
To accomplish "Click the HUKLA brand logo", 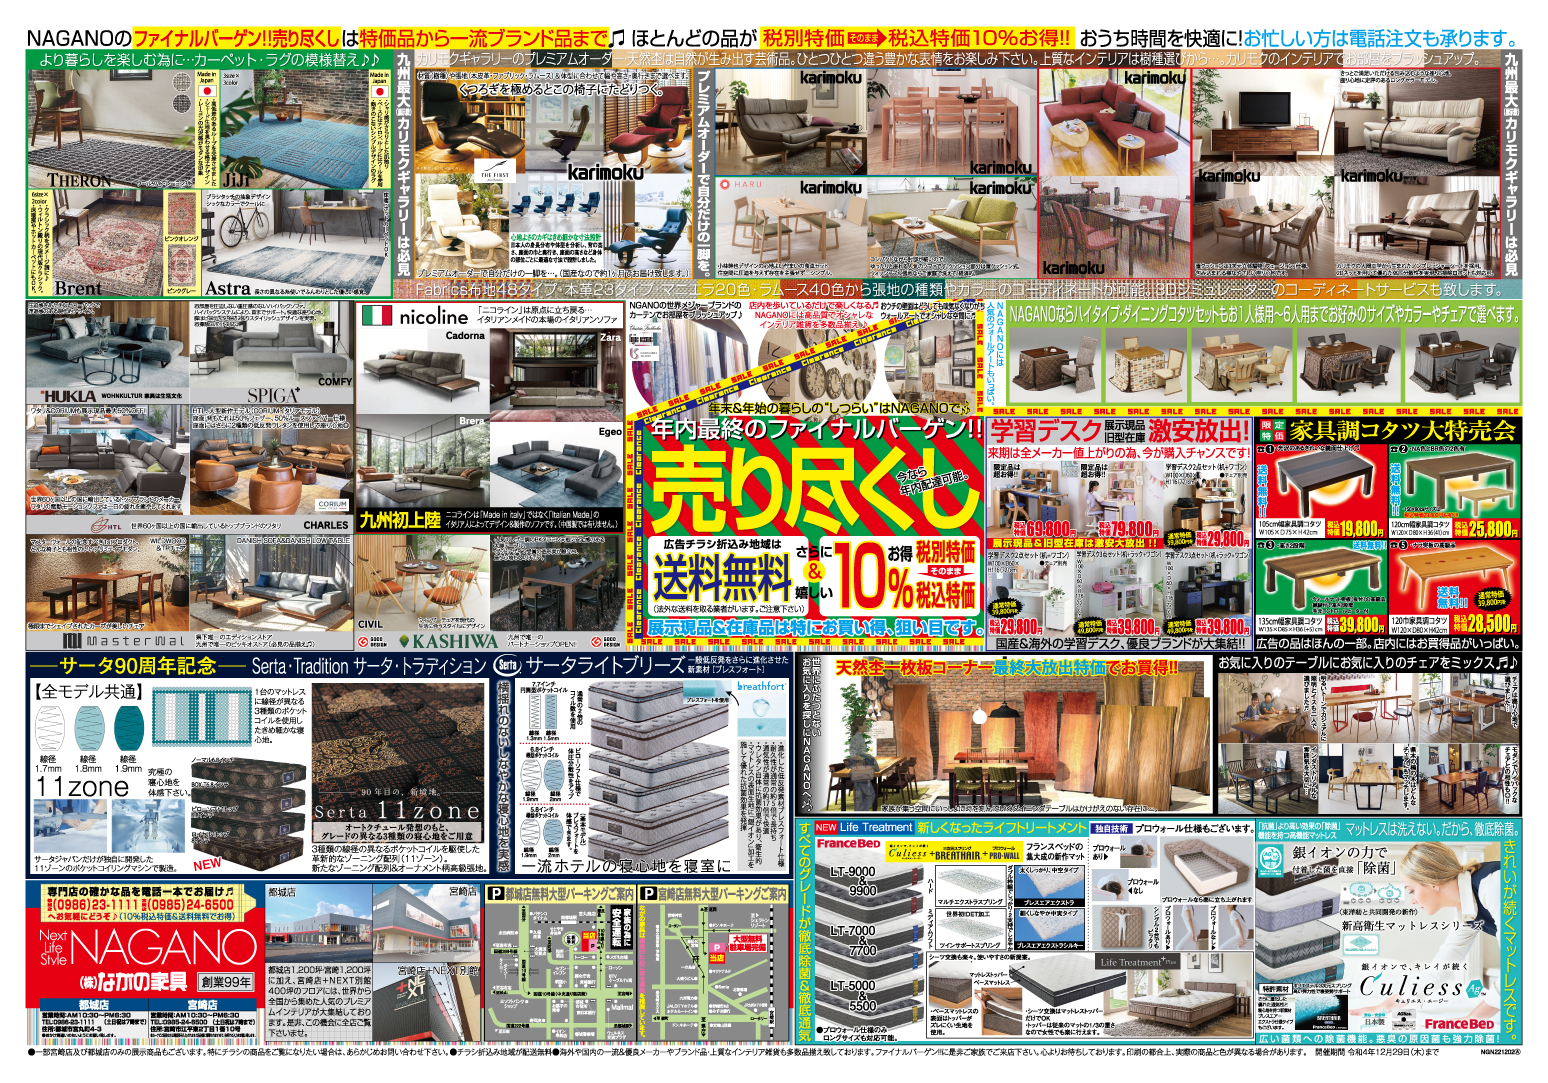I will tap(68, 395).
